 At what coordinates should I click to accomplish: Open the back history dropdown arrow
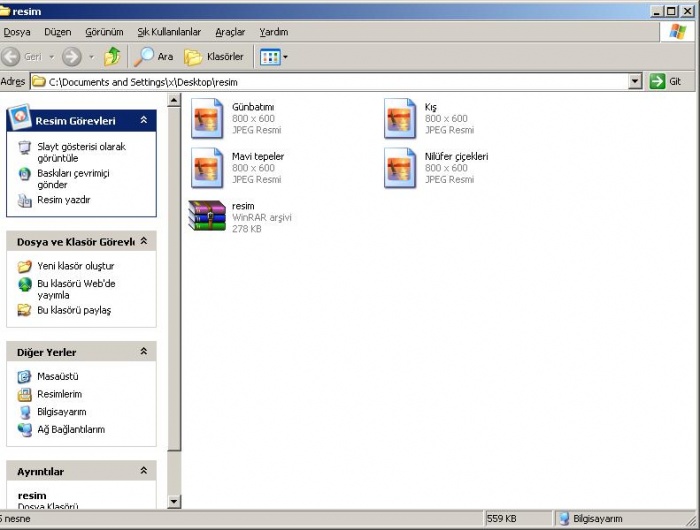coord(50,57)
